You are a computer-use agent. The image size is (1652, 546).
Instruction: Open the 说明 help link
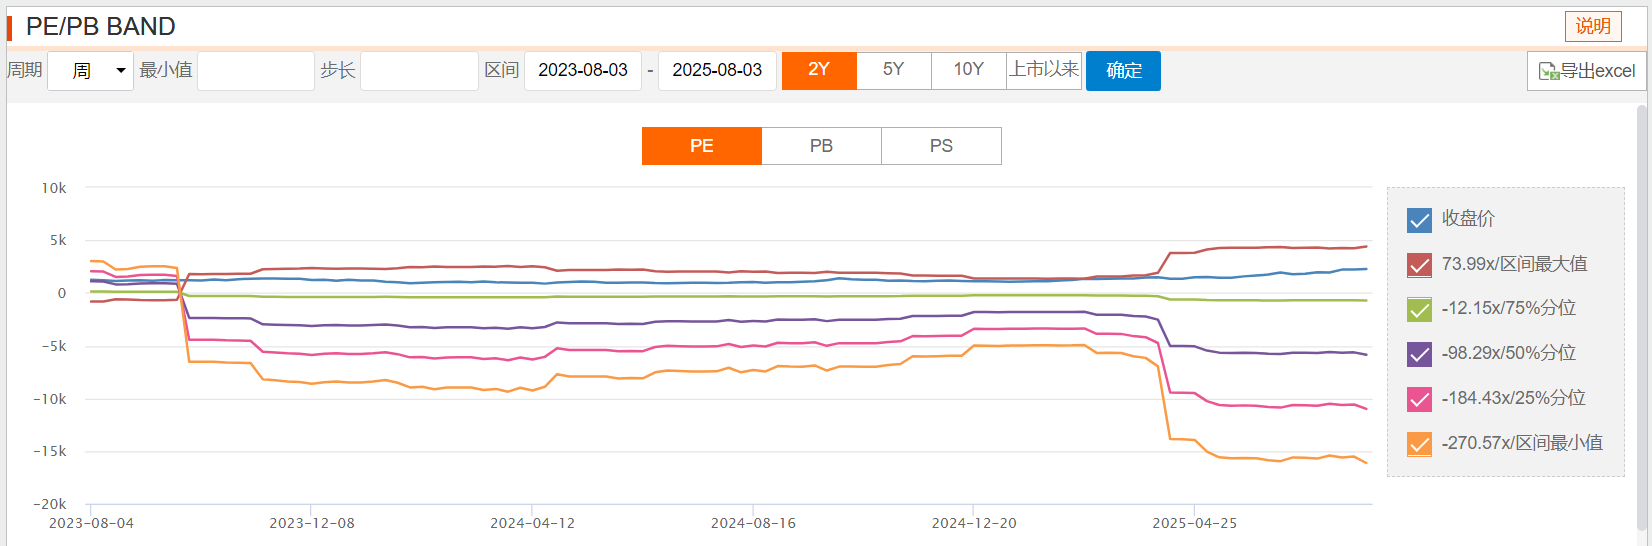tap(1593, 26)
